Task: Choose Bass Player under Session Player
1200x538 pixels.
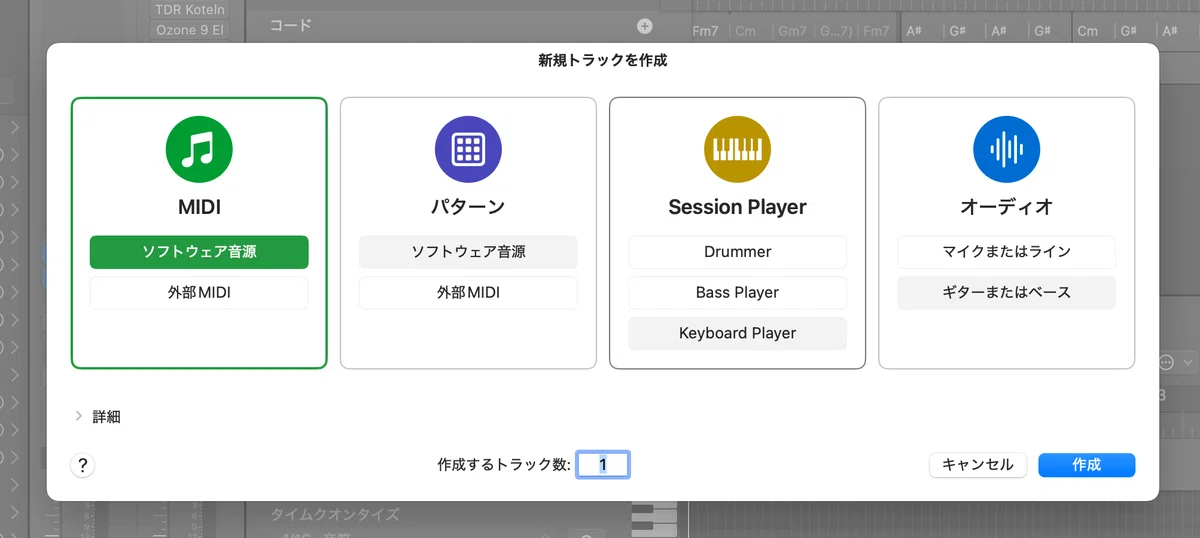Action: click(737, 293)
